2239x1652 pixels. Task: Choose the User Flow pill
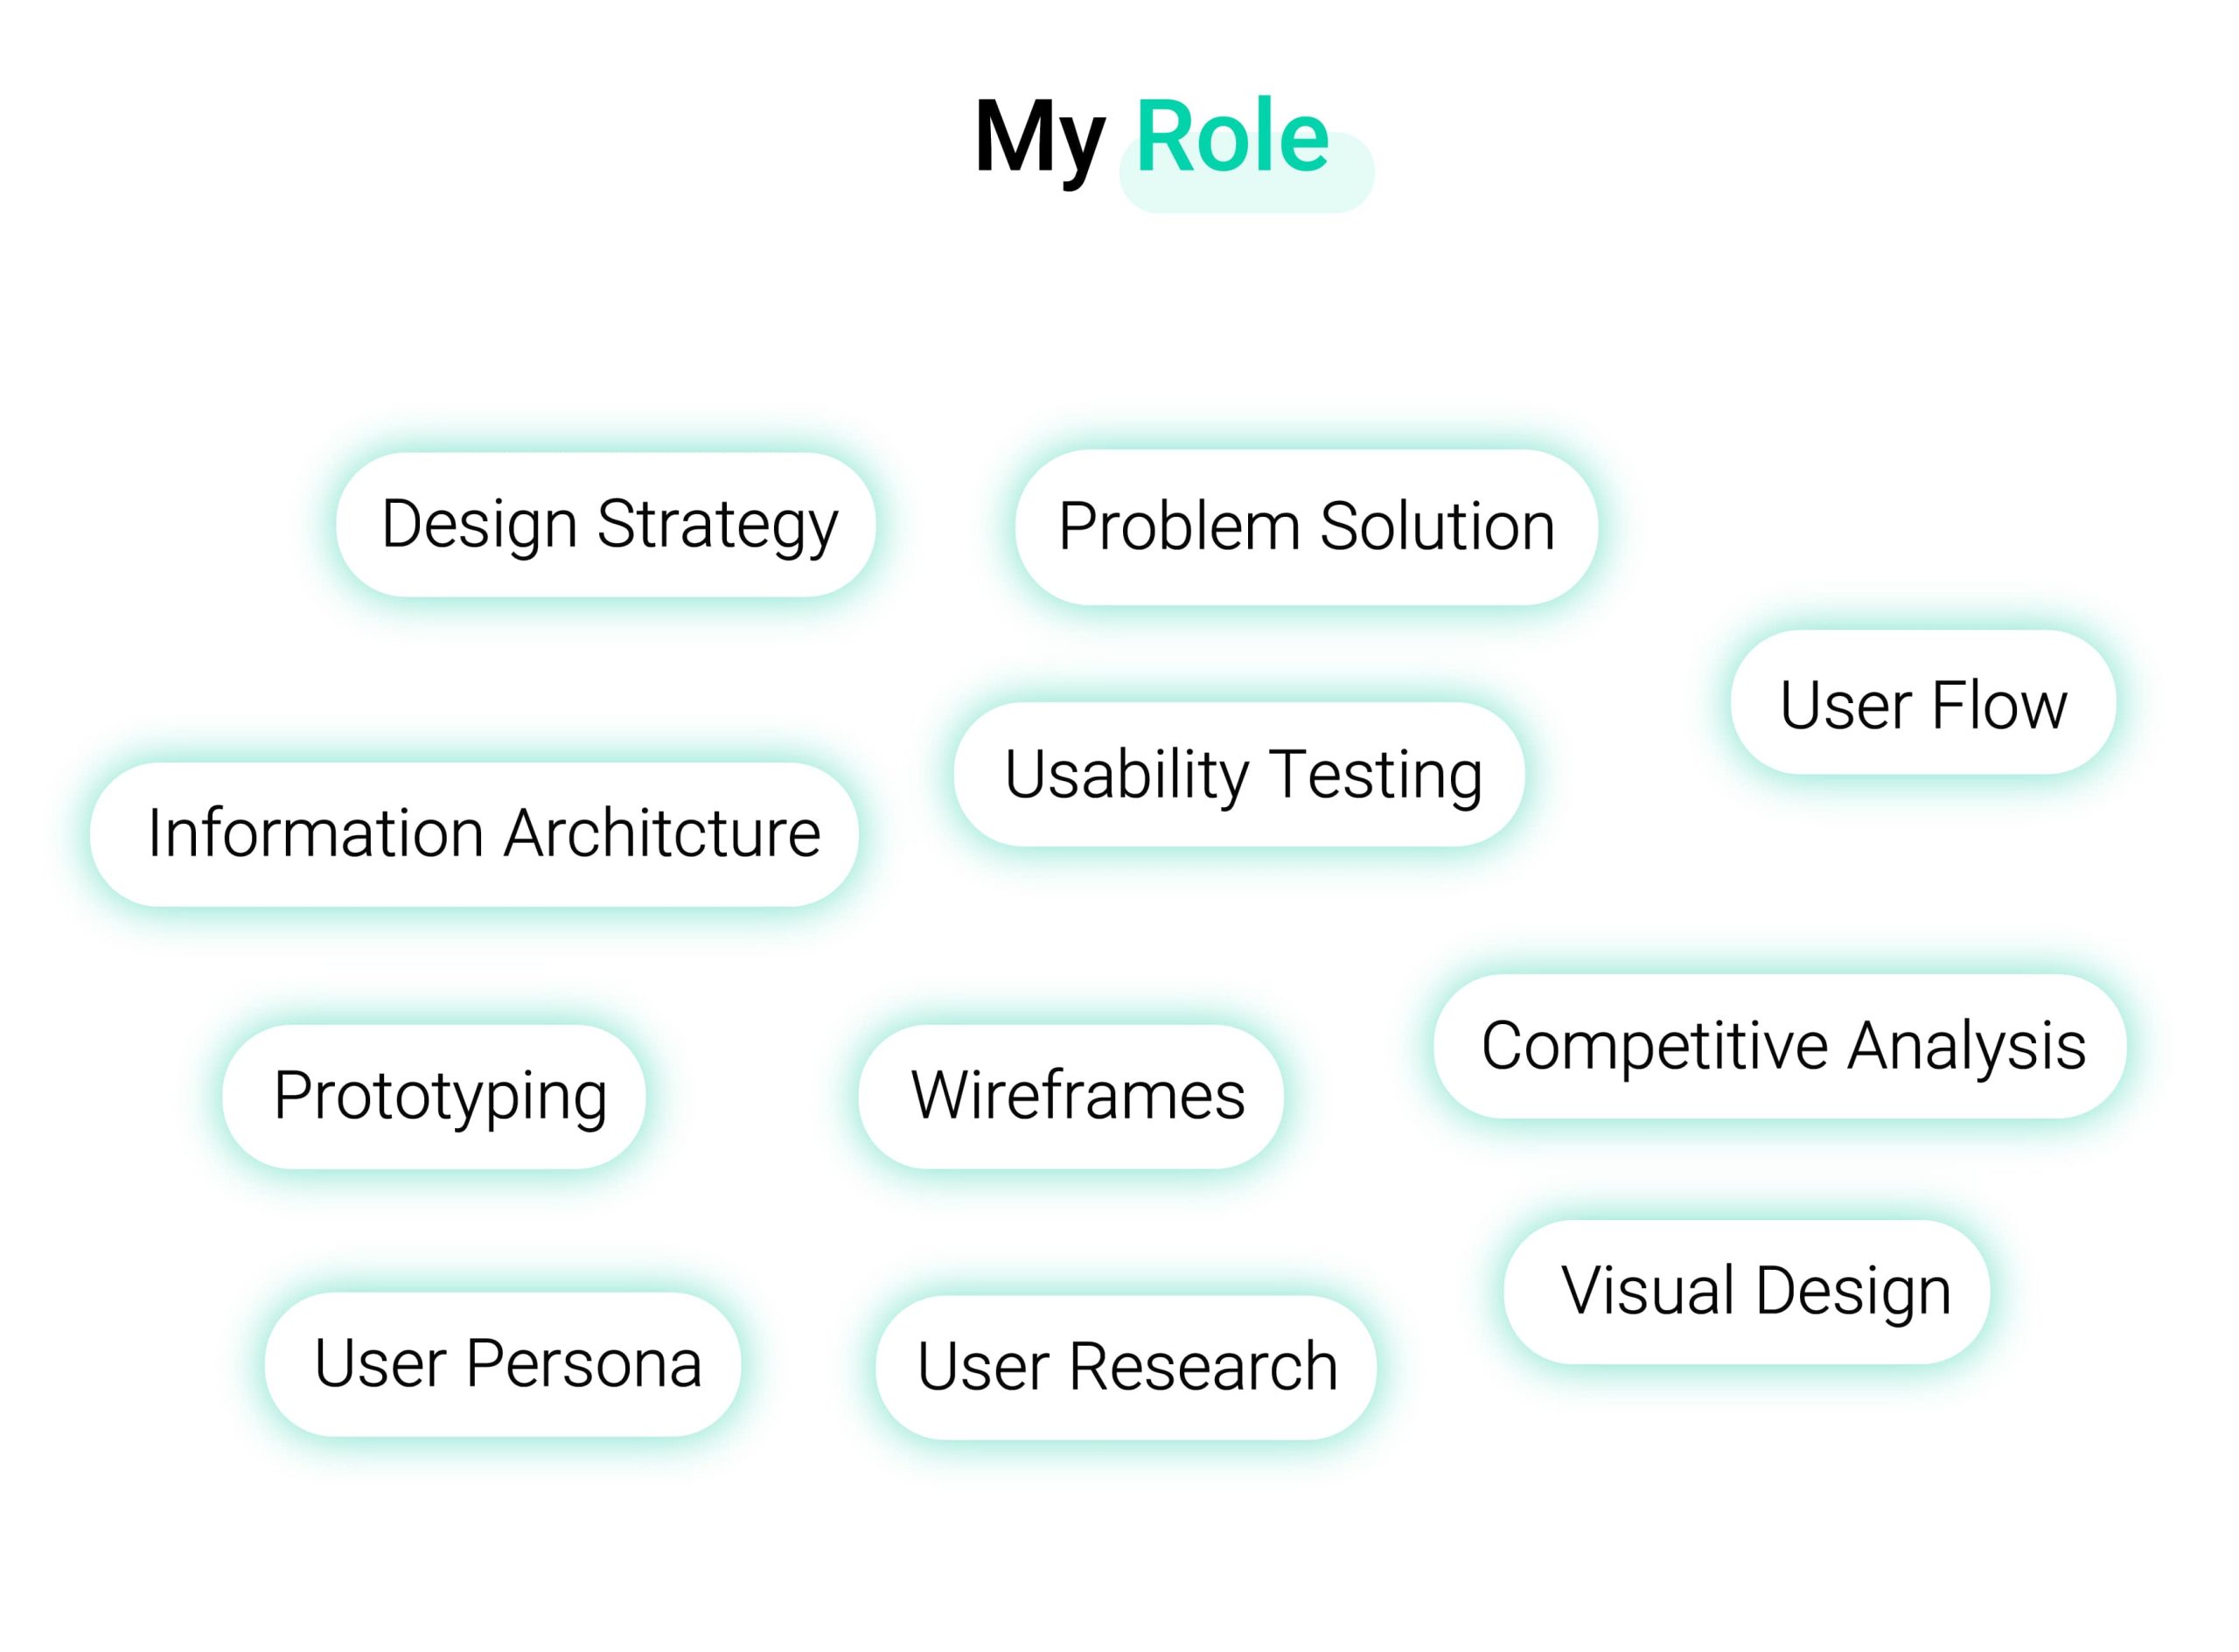tap(1923, 703)
